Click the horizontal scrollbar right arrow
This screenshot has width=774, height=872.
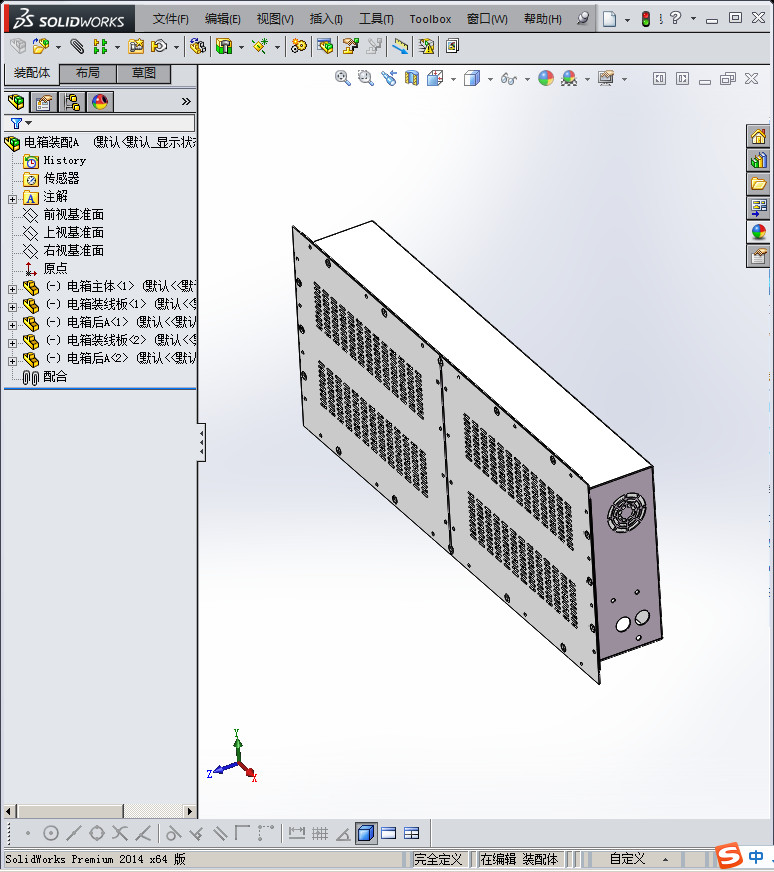pyautogui.click(x=190, y=811)
